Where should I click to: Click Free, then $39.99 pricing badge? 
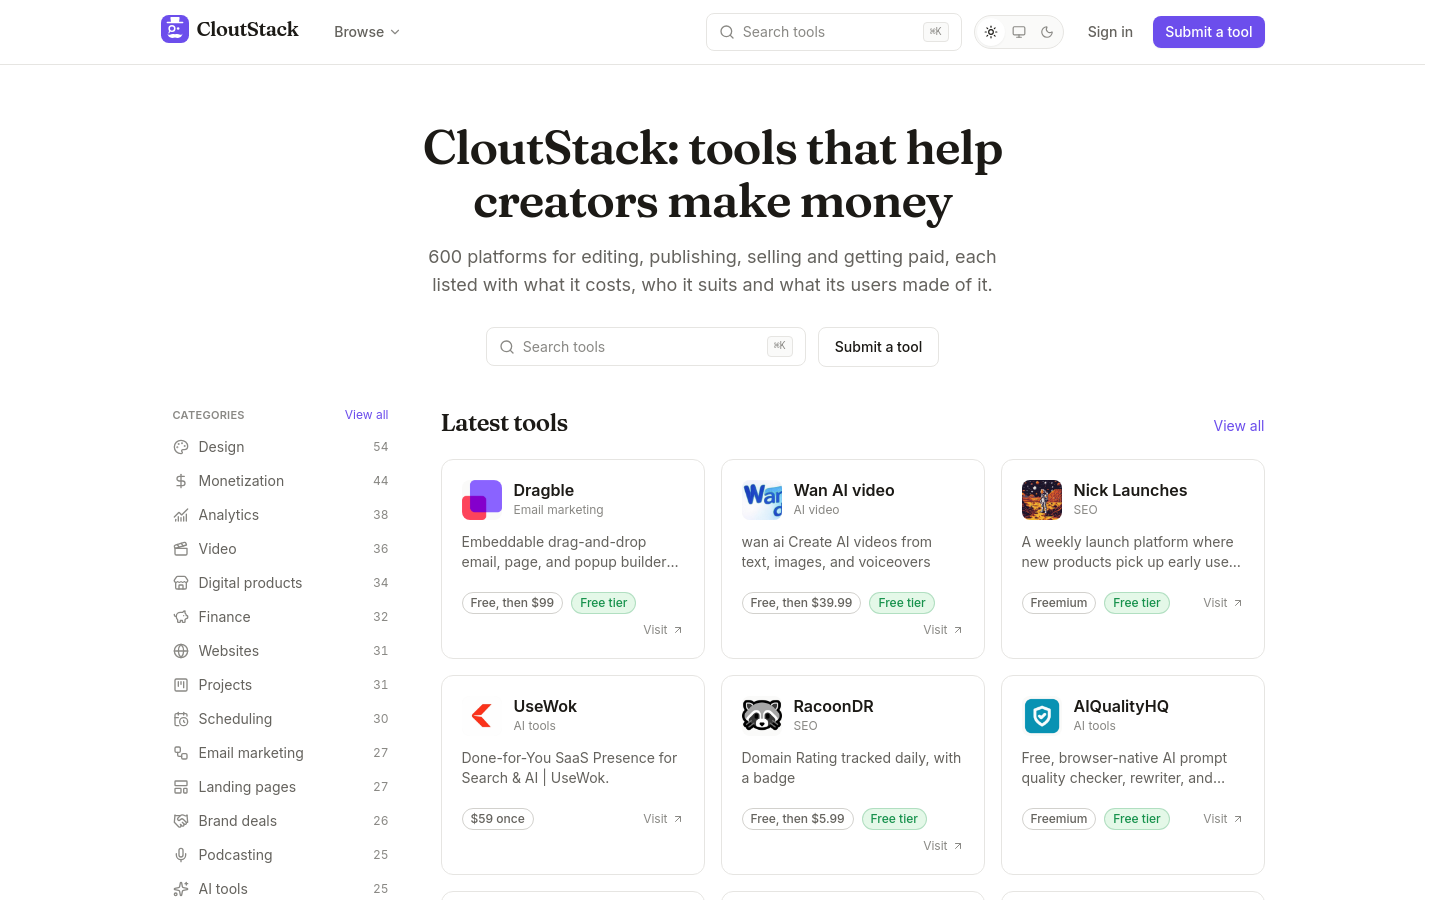coord(801,603)
